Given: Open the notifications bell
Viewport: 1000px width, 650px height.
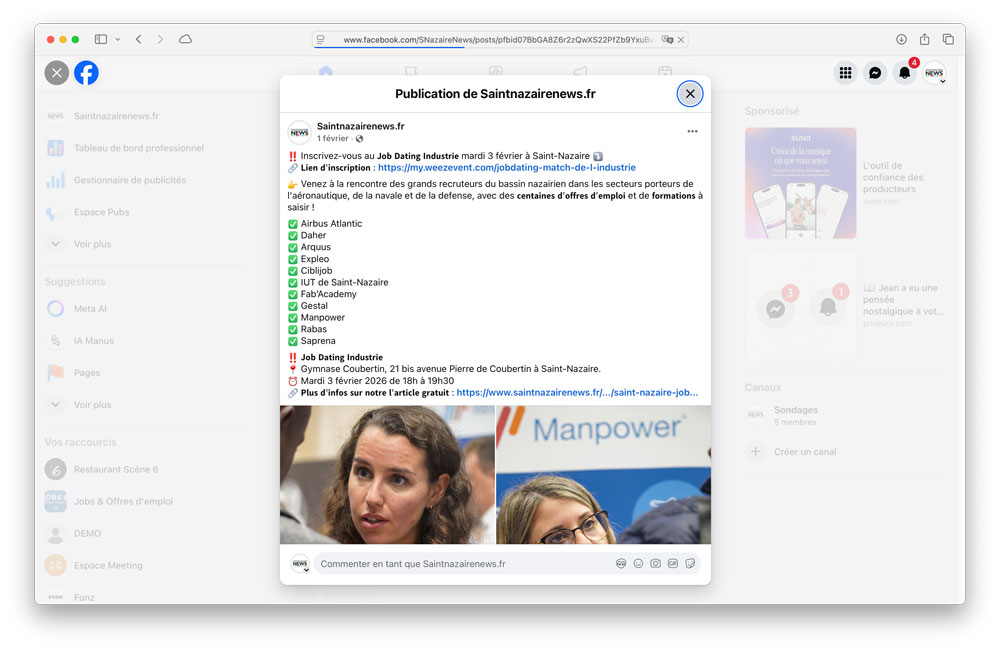Looking at the screenshot, I should 904,73.
